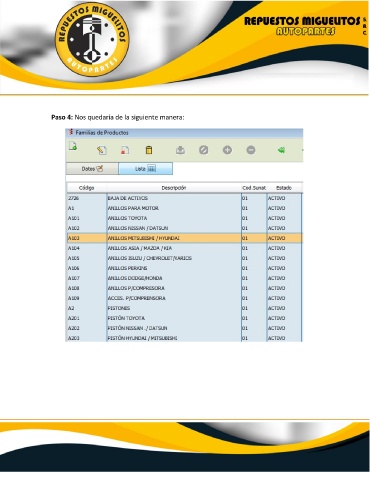Select the ANILLOS TOYOTA row

point(184,218)
